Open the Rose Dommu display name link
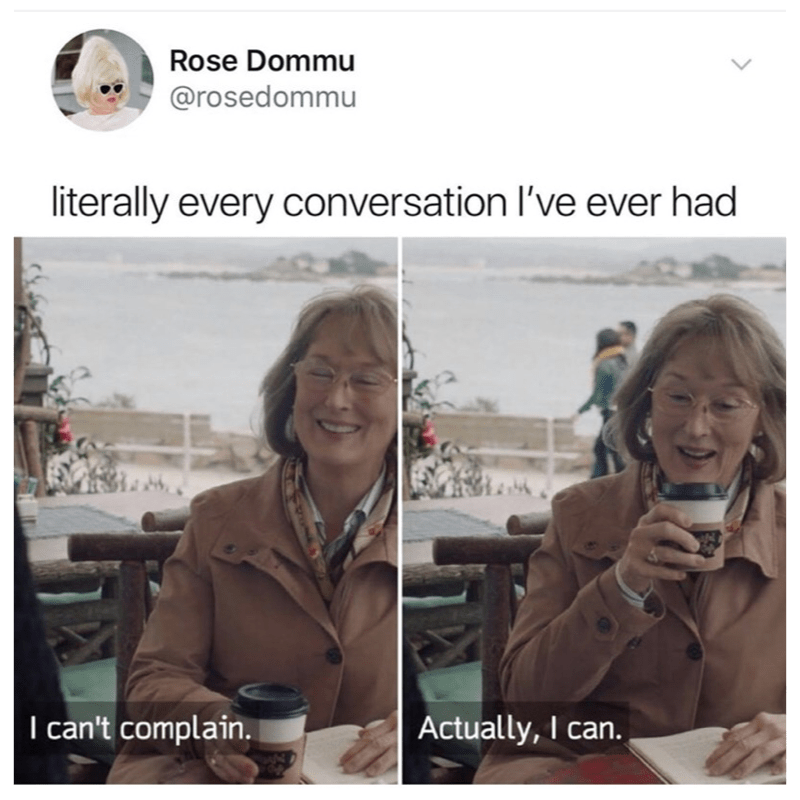The height and width of the screenshot is (800, 800). point(262,61)
